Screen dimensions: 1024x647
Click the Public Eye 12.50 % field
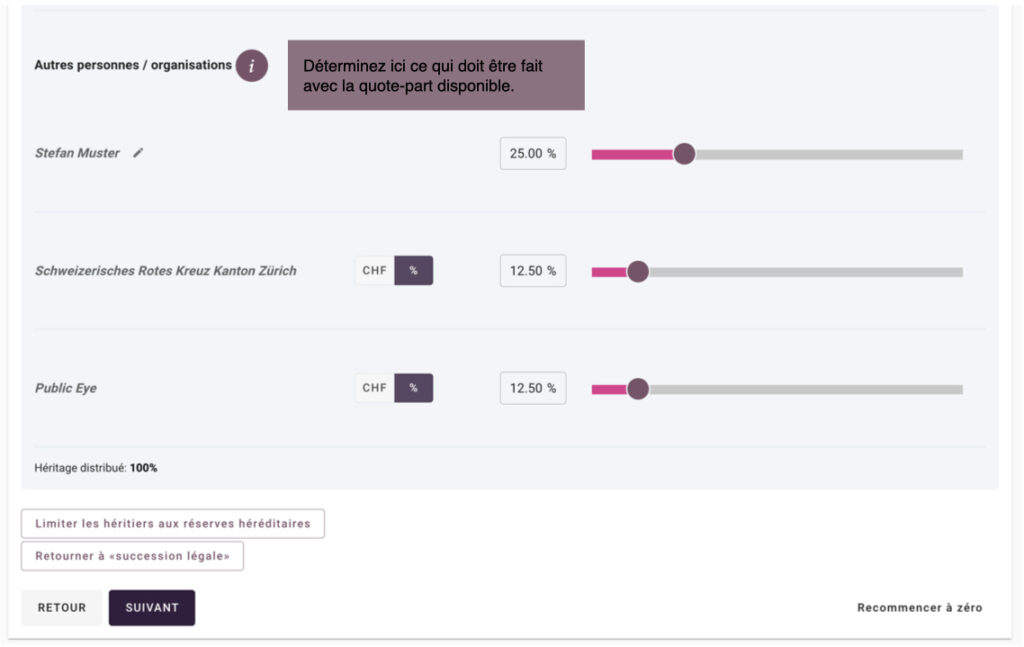click(532, 388)
